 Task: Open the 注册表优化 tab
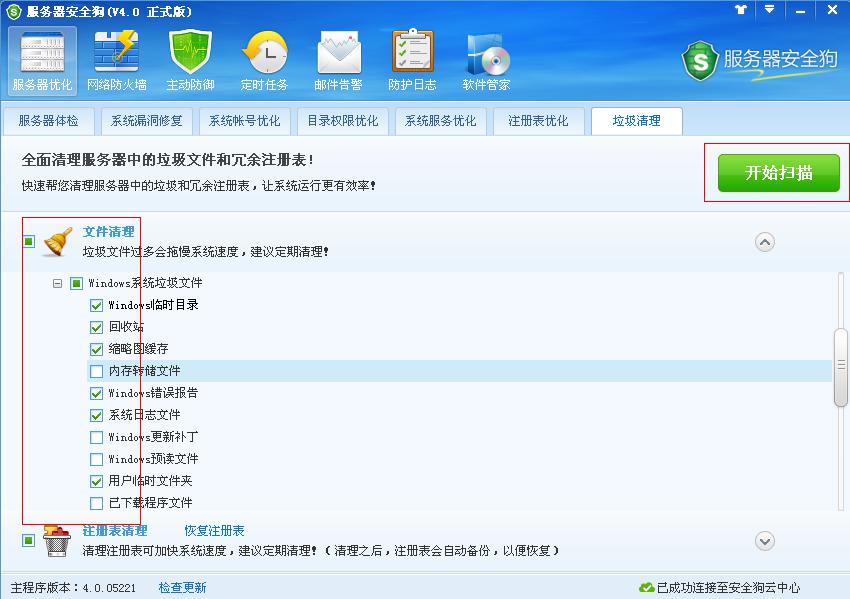tap(538, 120)
